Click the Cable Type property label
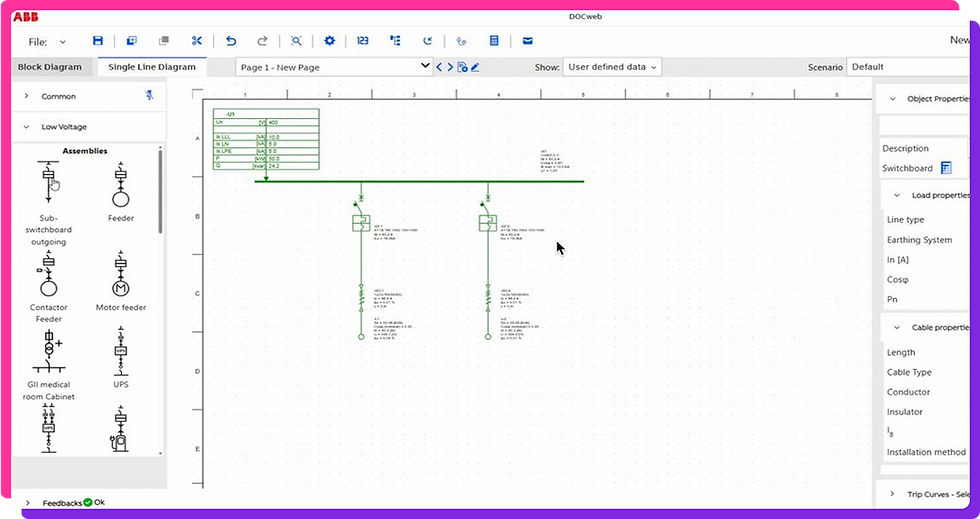The height and width of the screenshot is (519, 980). point(909,372)
